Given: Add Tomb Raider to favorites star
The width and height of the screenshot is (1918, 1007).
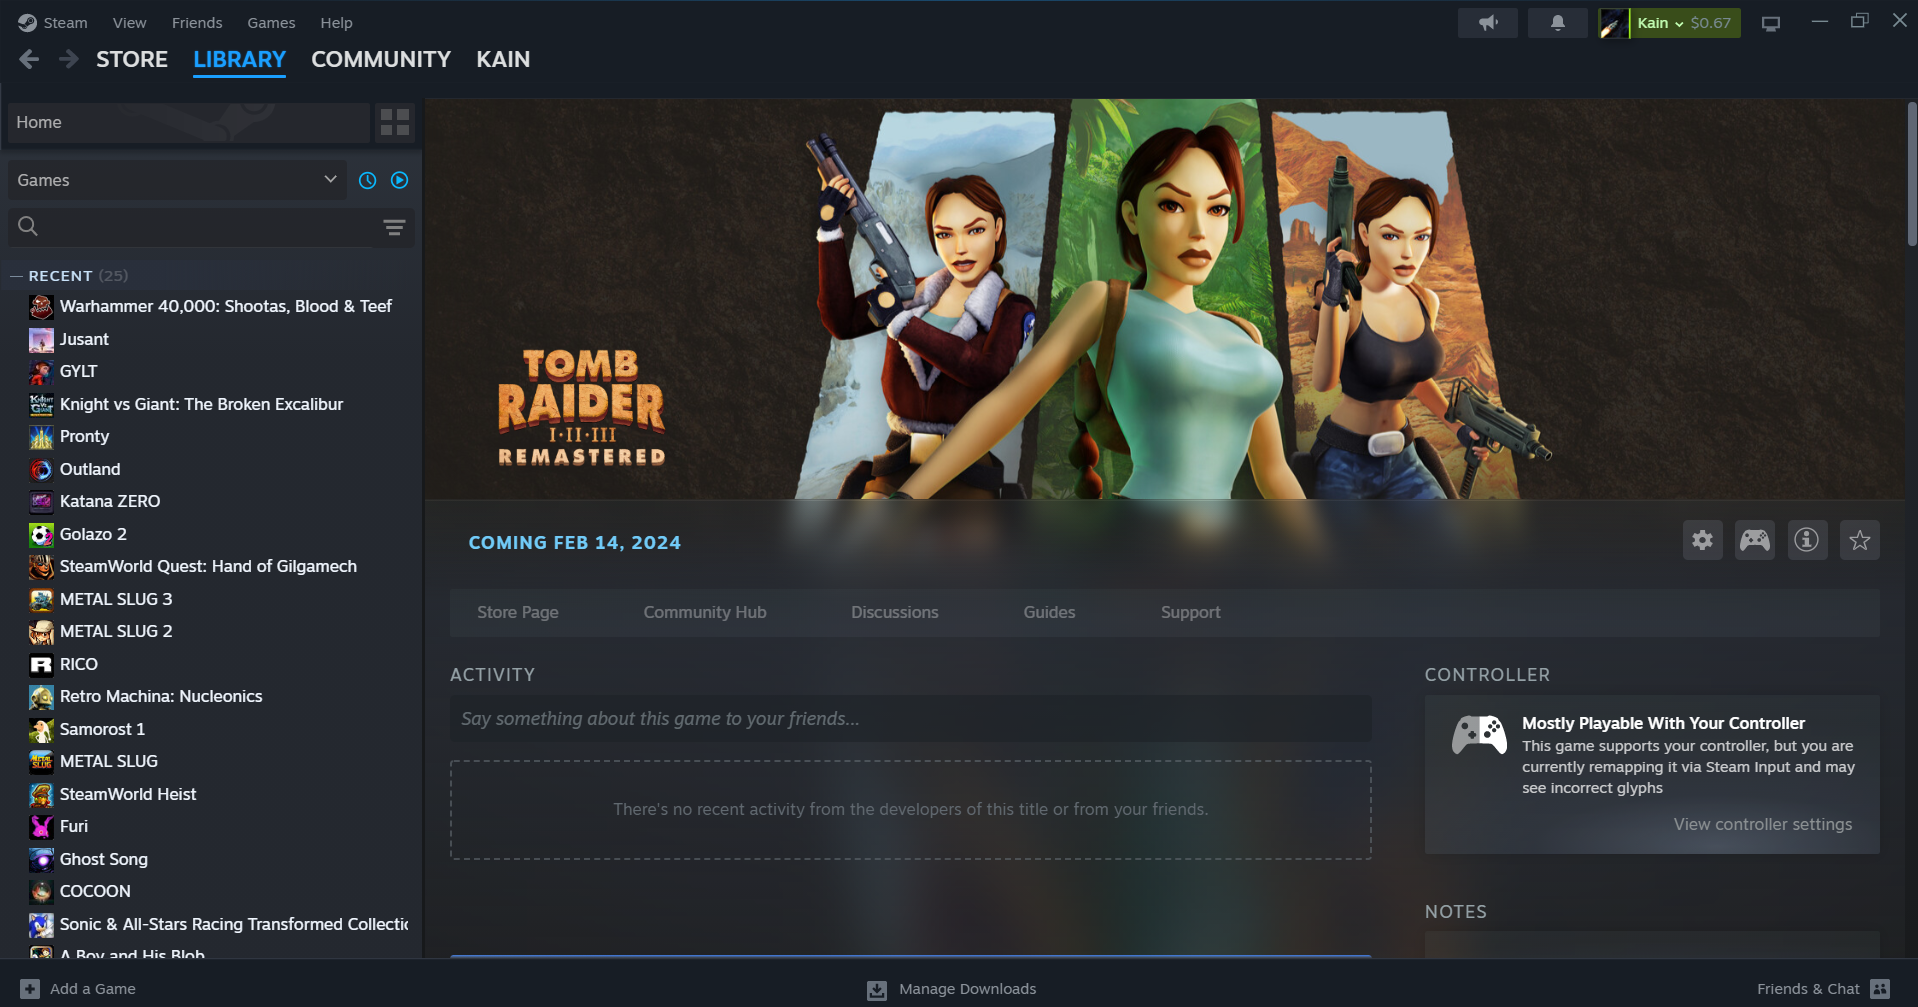Looking at the screenshot, I should pyautogui.click(x=1860, y=541).
